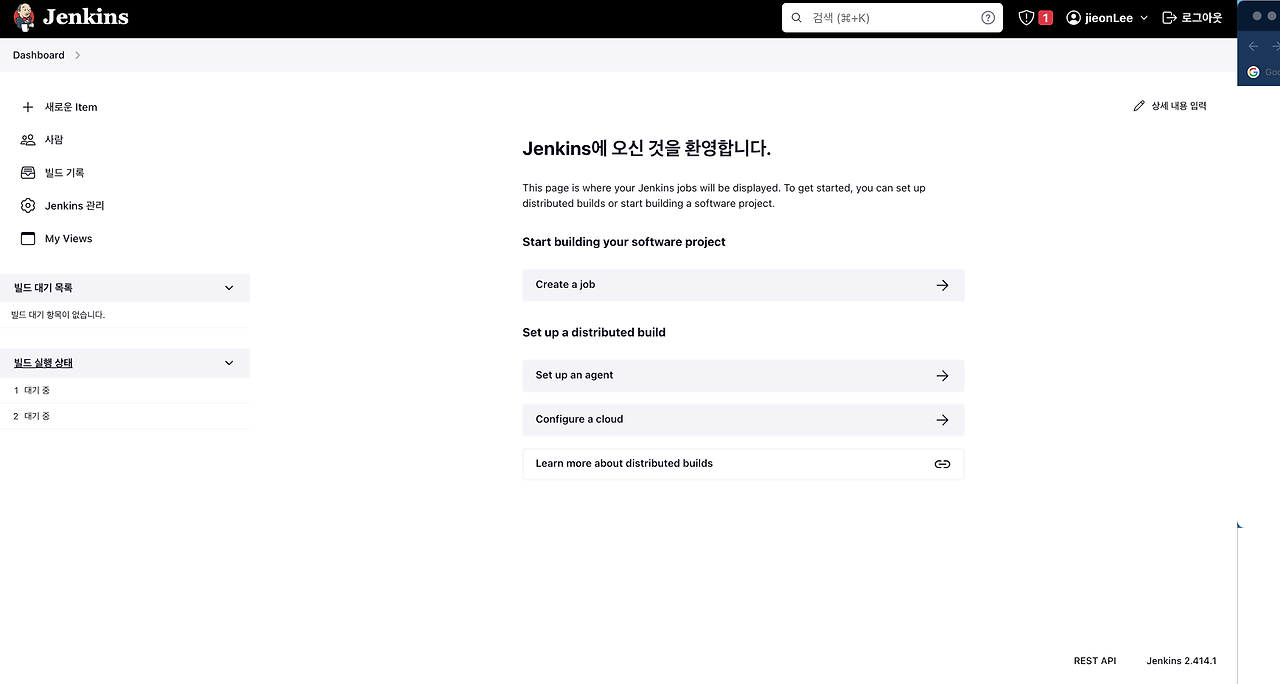Click the gear icon for Jenkins 관리

[x=28, y=206]
